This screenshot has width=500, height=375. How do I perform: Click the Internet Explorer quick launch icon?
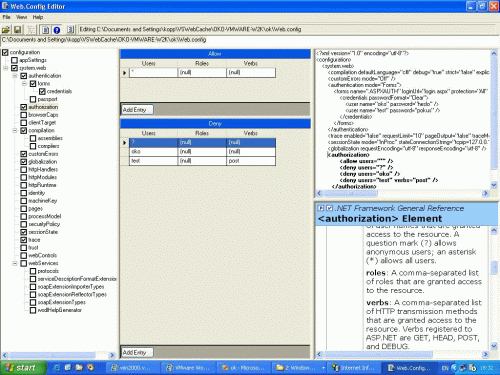click(x=57, y=368)
